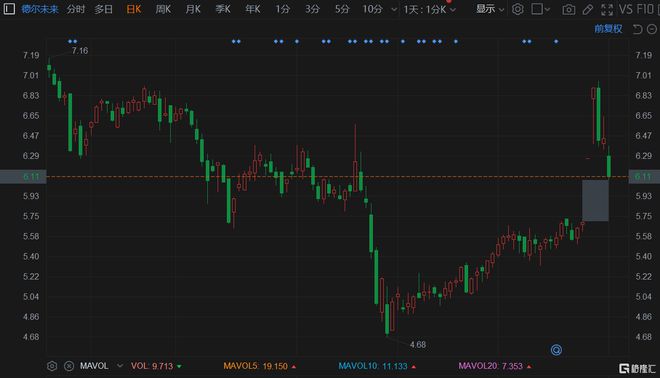Image resolution: width=660 pixels, height=378 pixels.
Task: Expand the 显示 display dropdown
Action: tap(490, 9)
